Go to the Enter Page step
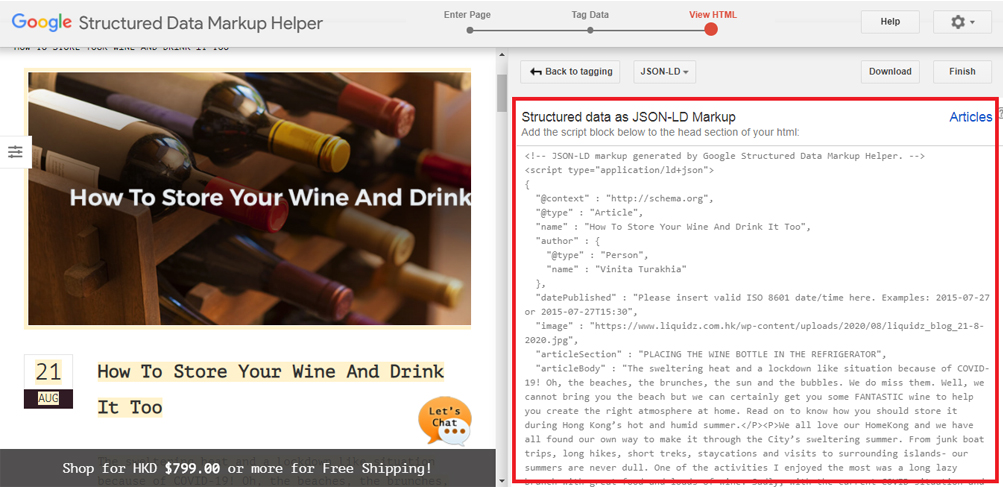This screenshot has width=1003, height=487. pos(468,30)
